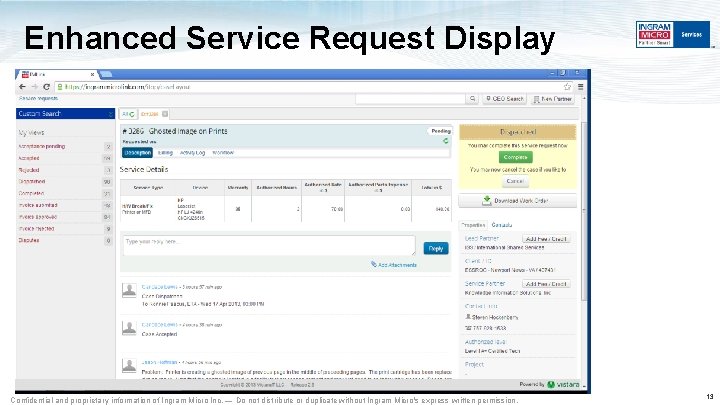Open the Accepted view in My Views

pyautogui.click(x=29, y=158)
